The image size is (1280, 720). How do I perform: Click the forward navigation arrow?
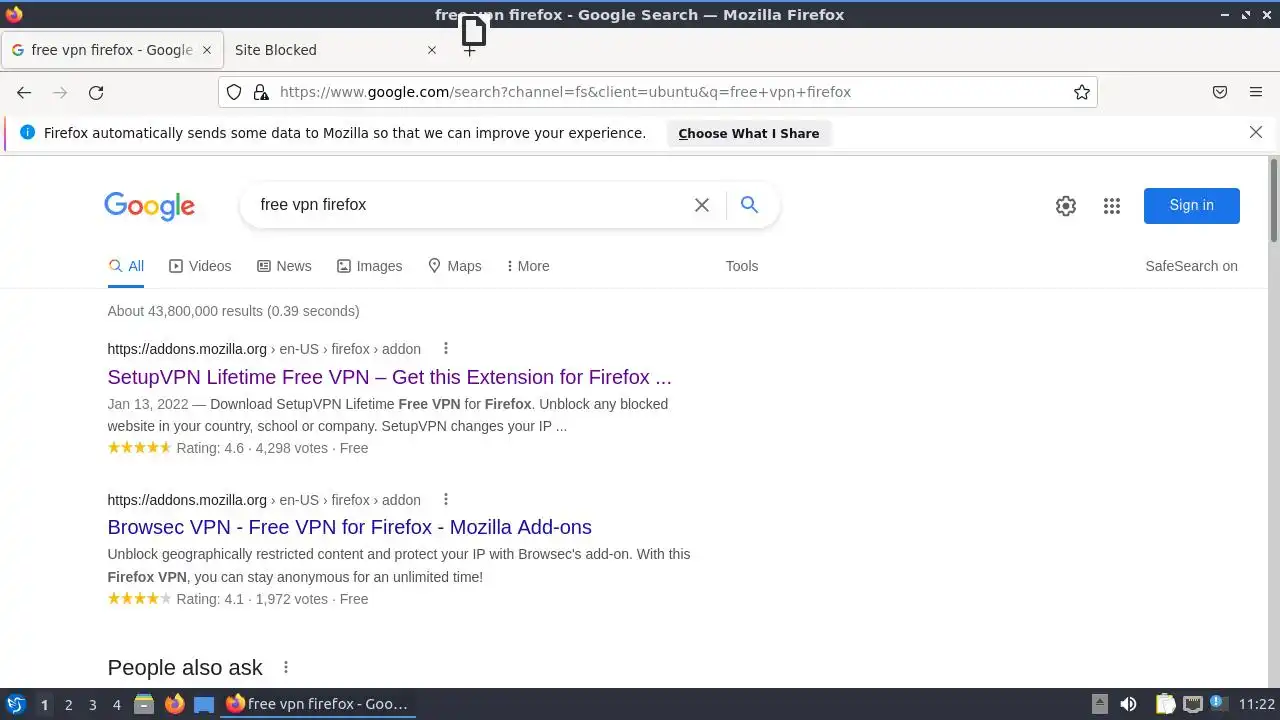pos(60,92)
